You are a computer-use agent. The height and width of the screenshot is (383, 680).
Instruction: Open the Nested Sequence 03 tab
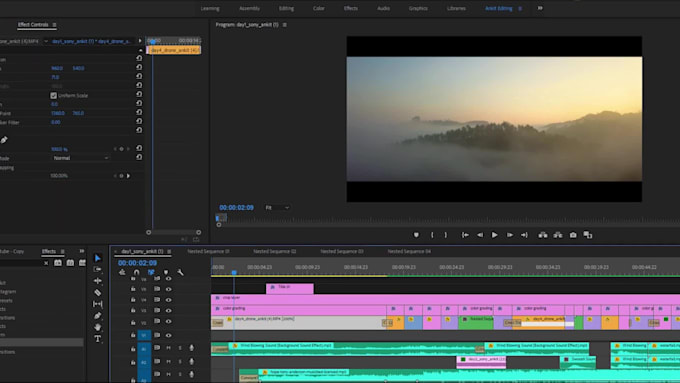click(342, 252)
